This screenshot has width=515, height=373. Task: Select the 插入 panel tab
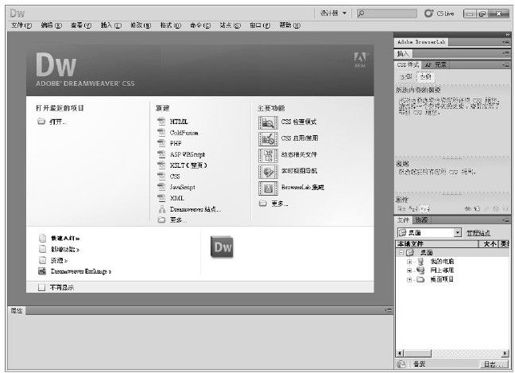pyautogui.click(x=403, y=53)
